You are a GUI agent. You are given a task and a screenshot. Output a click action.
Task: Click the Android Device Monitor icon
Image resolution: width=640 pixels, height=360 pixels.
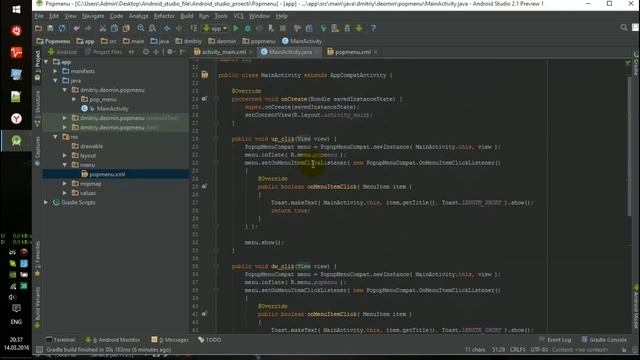(359, 28)
